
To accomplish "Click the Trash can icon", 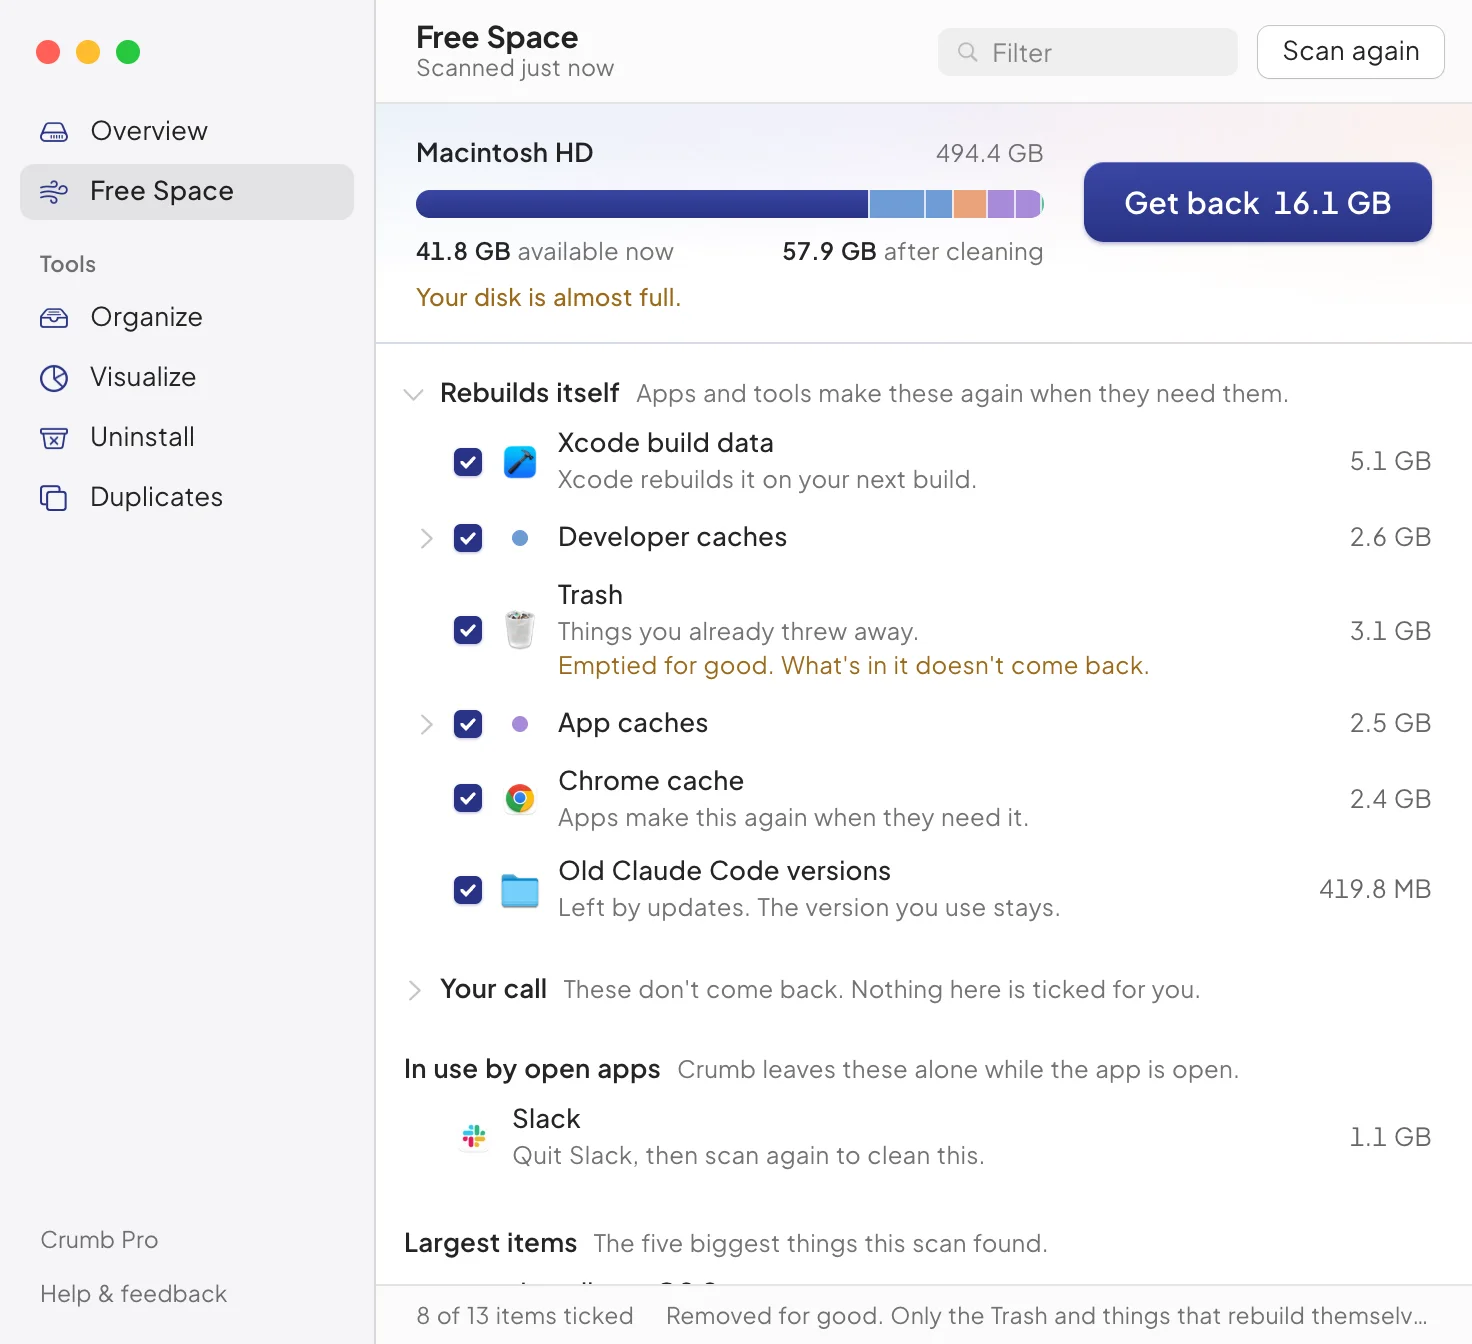I will (x=520, y=630).
